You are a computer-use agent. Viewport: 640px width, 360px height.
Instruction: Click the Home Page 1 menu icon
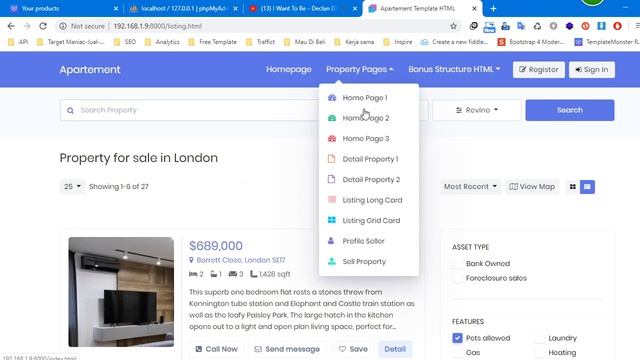(332, 98)
